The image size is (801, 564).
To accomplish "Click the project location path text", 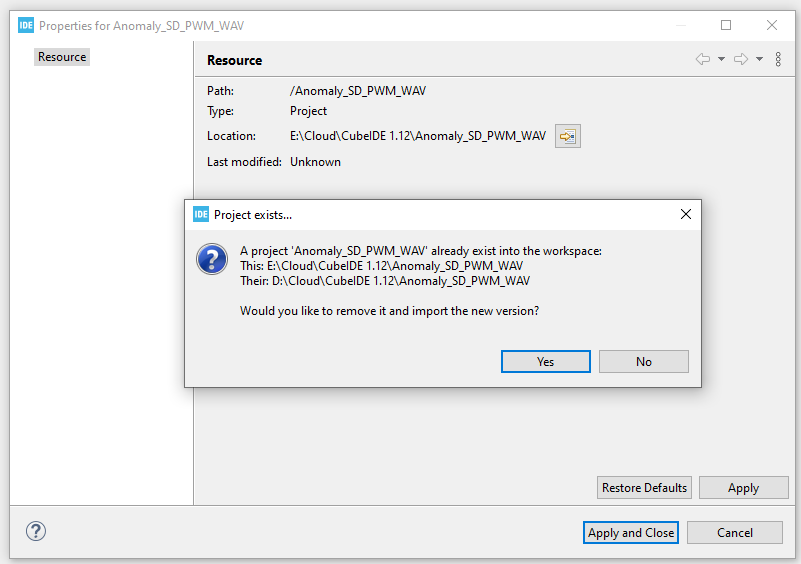I will 418,136.
